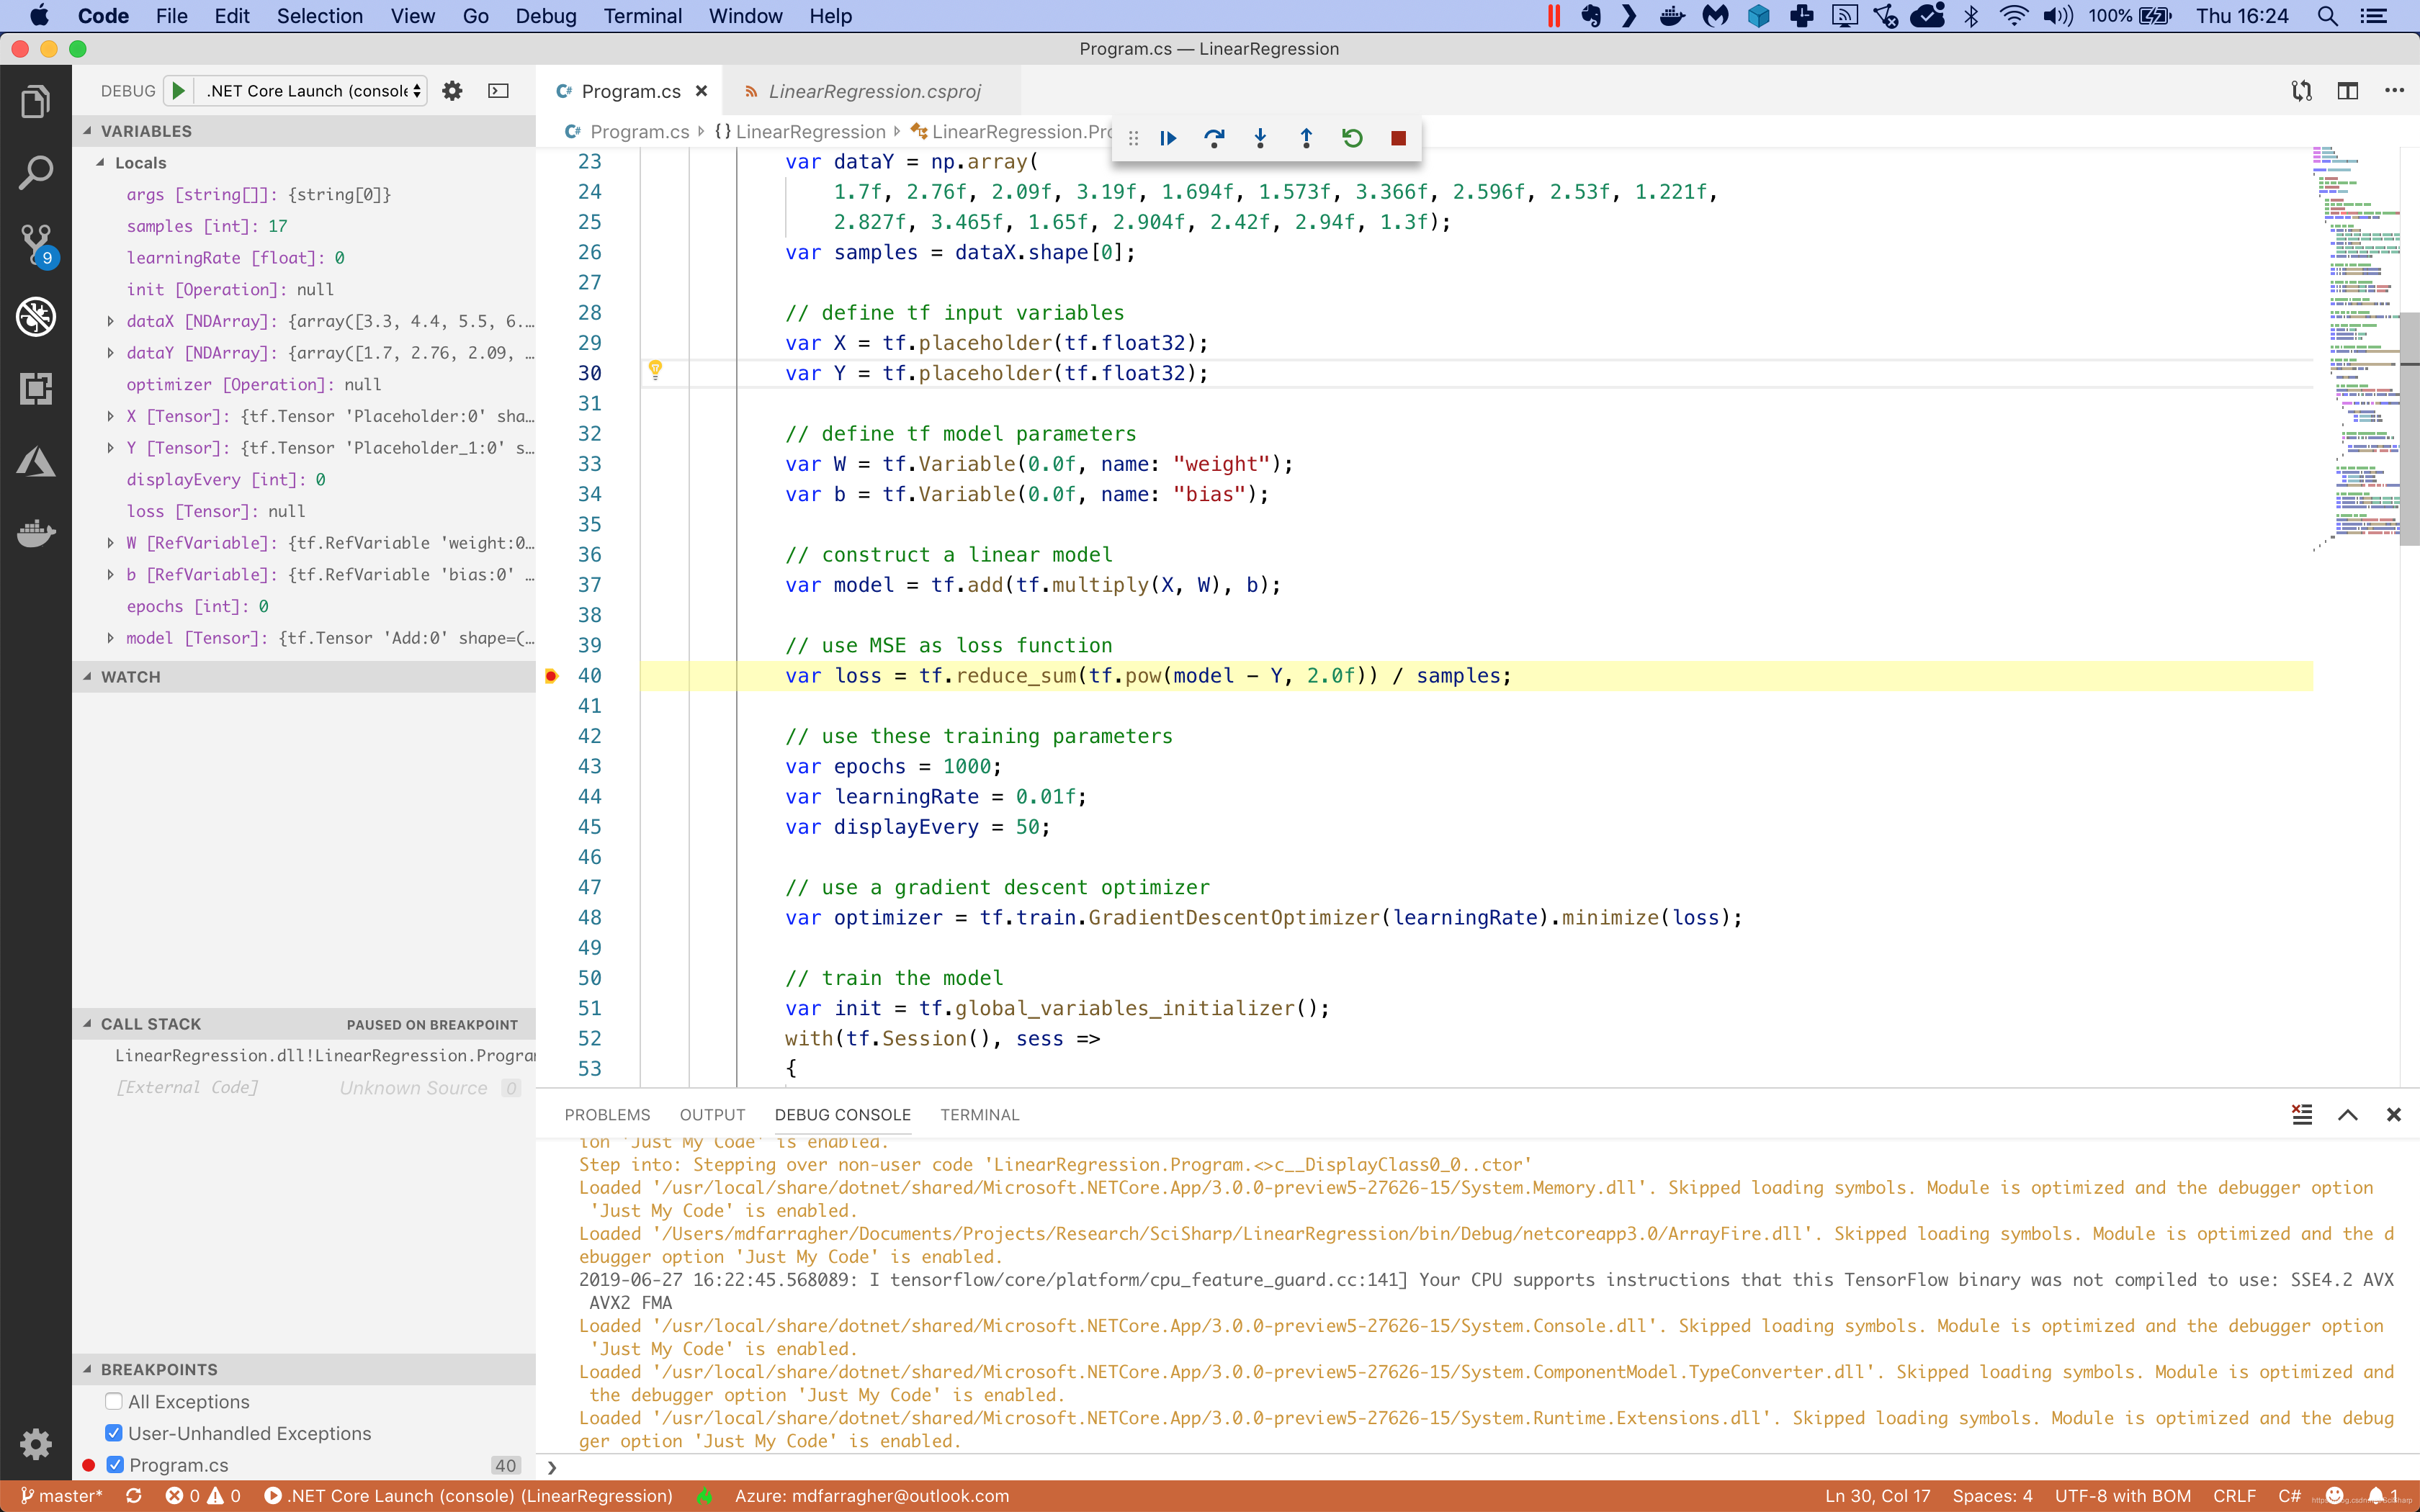Disable the Program.cs breakpoint checkbox
Image resolution: width=2420 pixels, height=1512 pixels.
tap(115, 1464)
